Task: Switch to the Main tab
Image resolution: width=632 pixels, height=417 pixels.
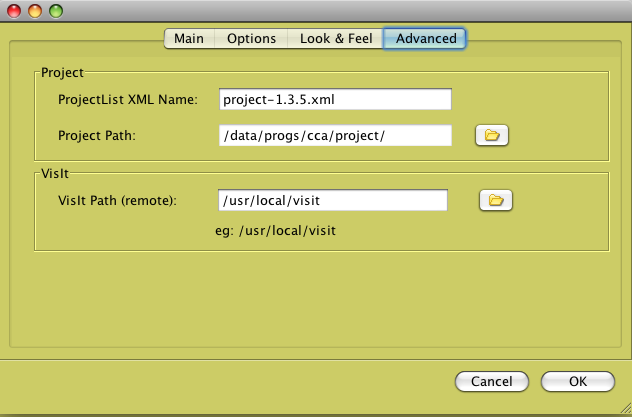Action: click(189, 39)
